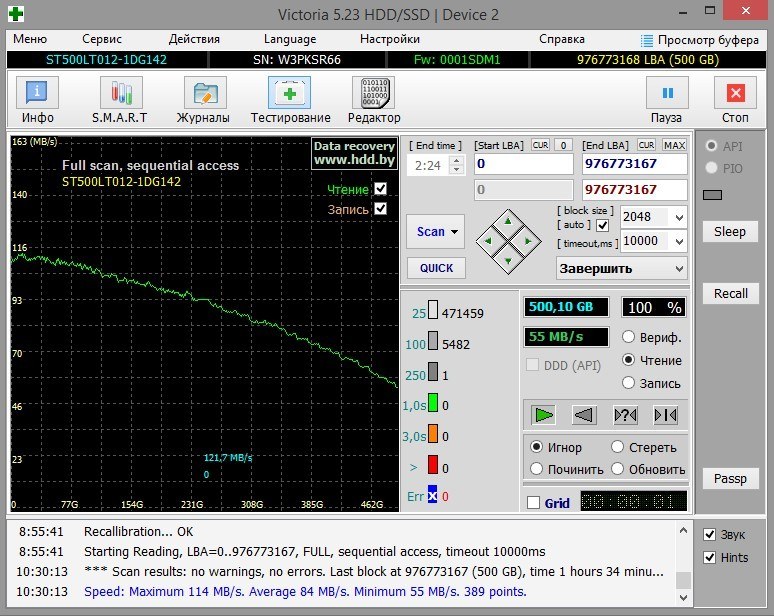
Task: Click the red Стоп icon
Action: (x=736, y=94)
